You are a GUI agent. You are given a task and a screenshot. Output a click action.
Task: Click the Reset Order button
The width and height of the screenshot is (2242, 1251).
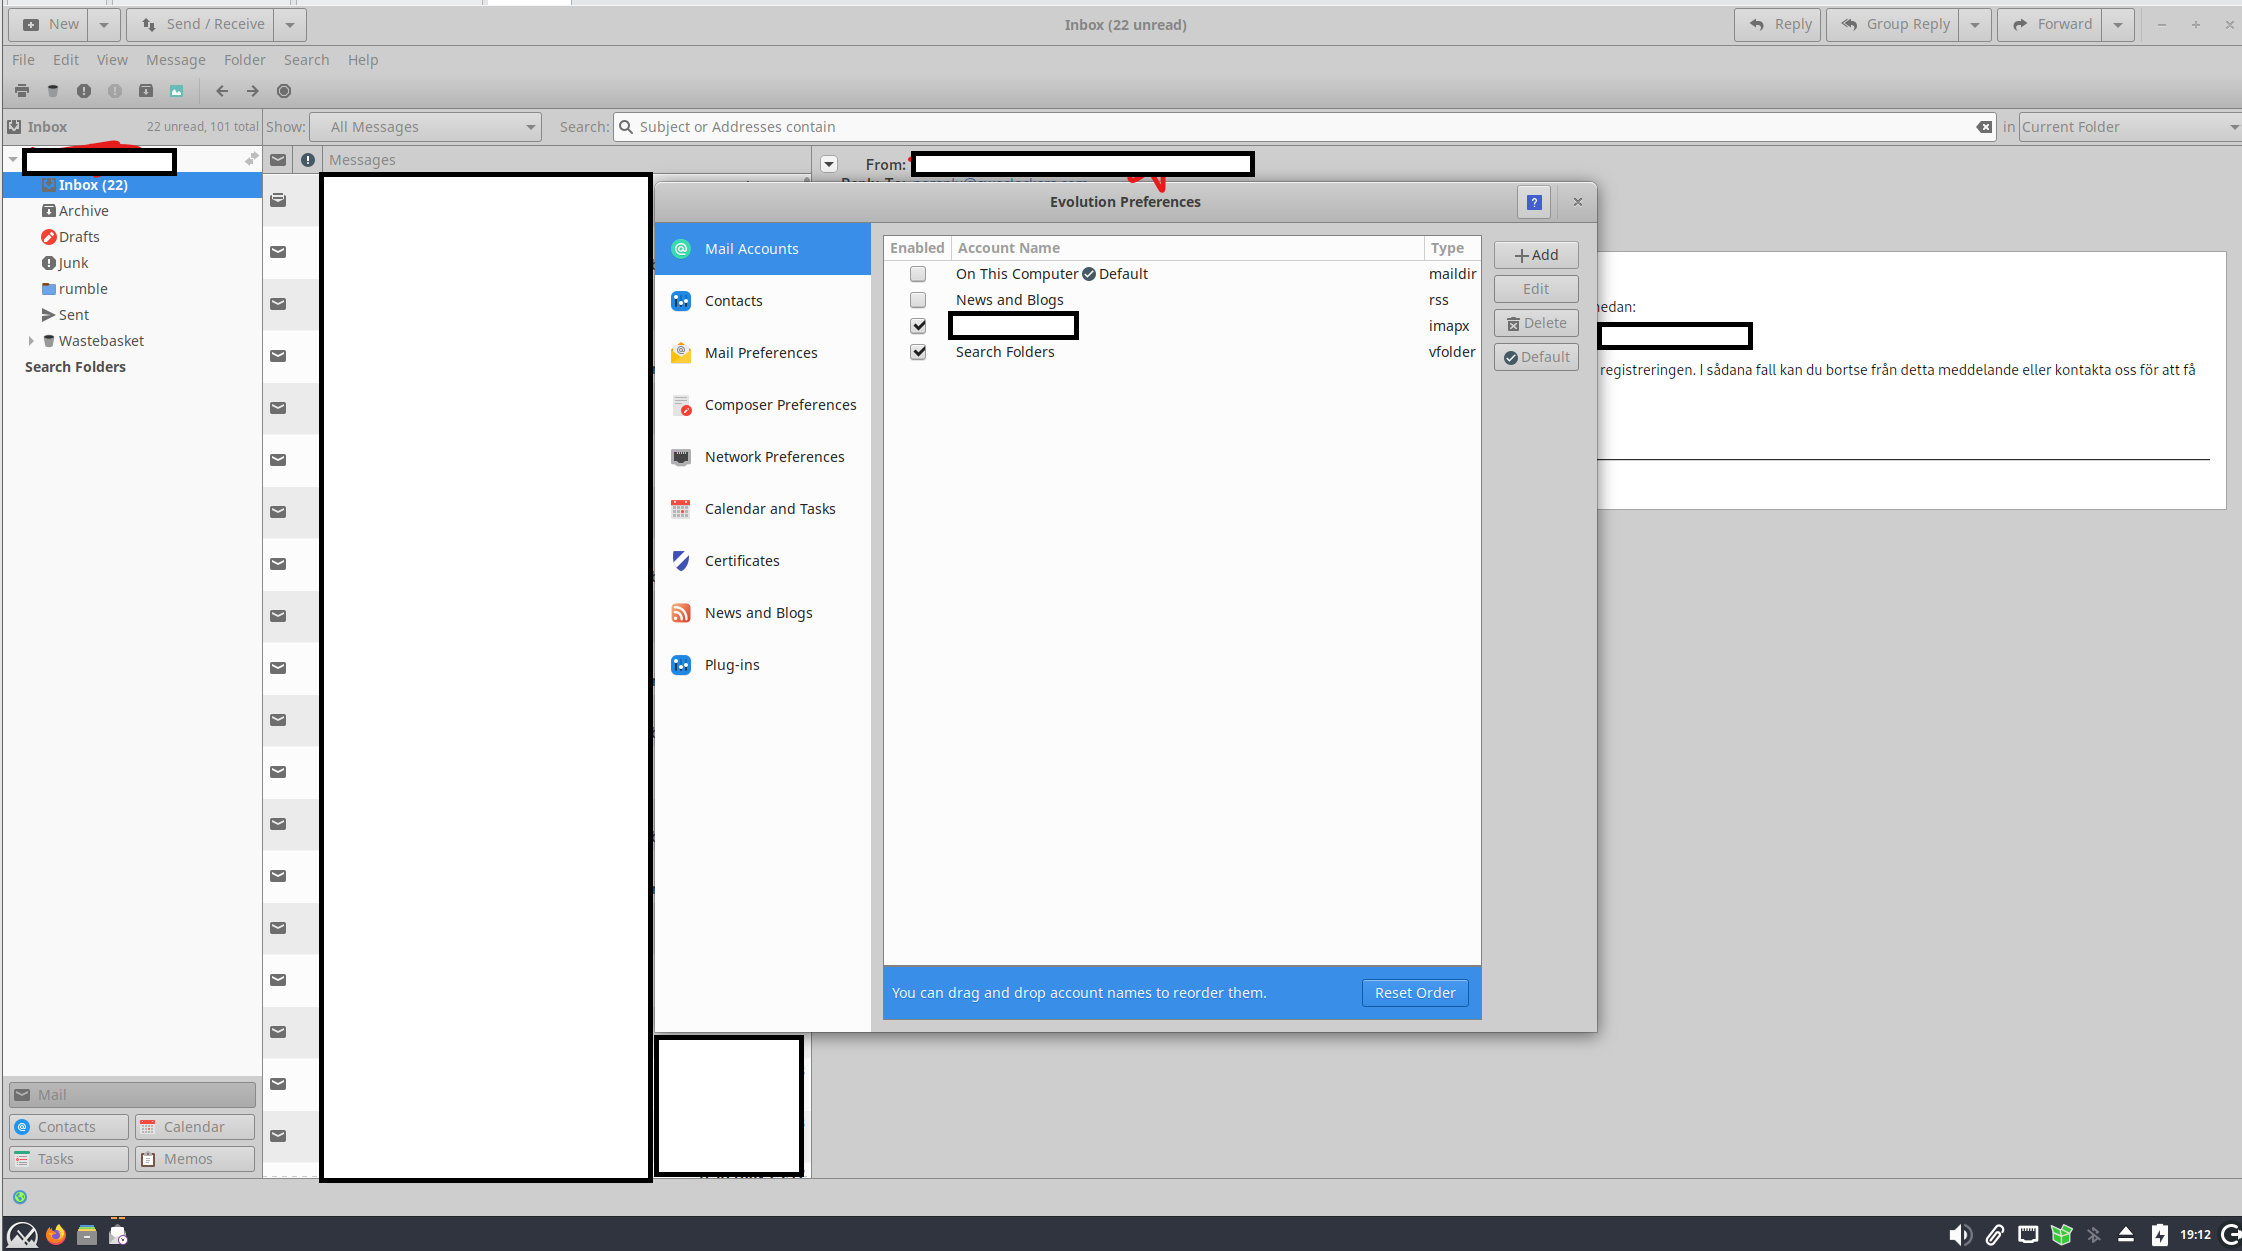click(1415, 993)
